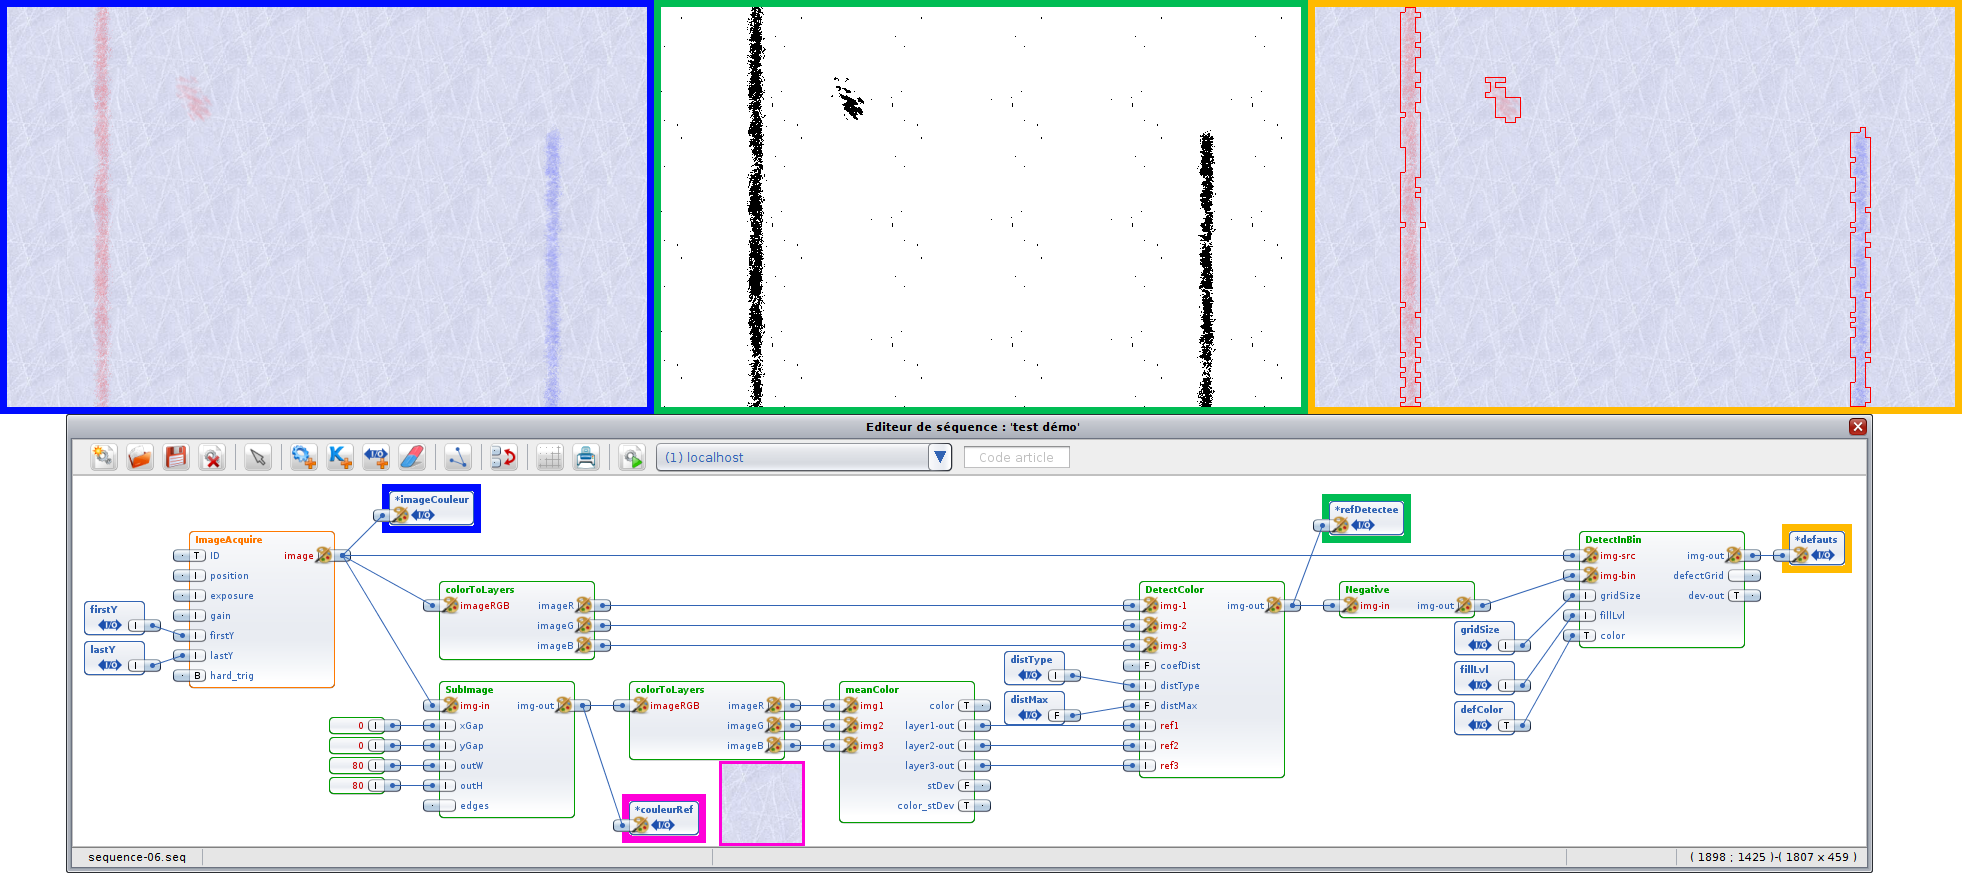1962x874 pixels.
Task: Open a sequence file with the folder icon
Action: [x=139, y=457]
